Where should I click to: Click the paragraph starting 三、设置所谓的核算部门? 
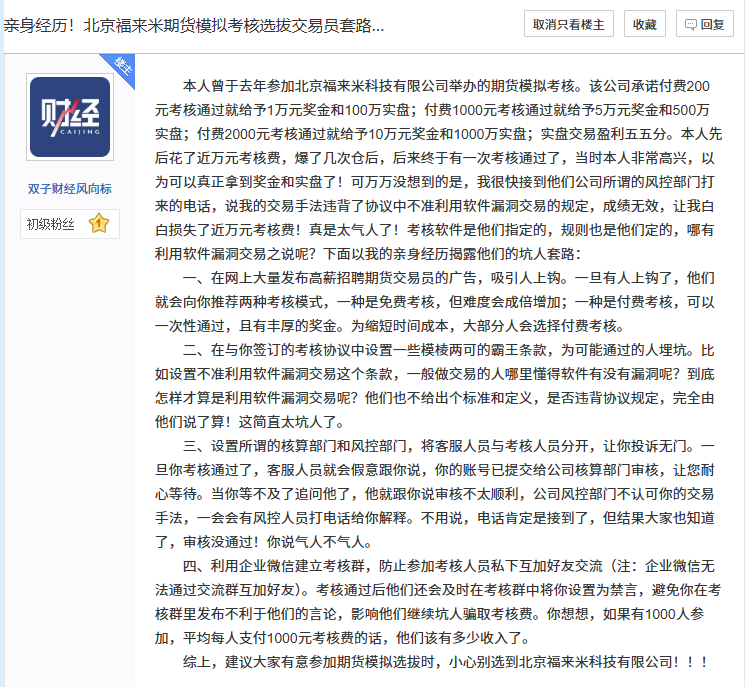434,494
